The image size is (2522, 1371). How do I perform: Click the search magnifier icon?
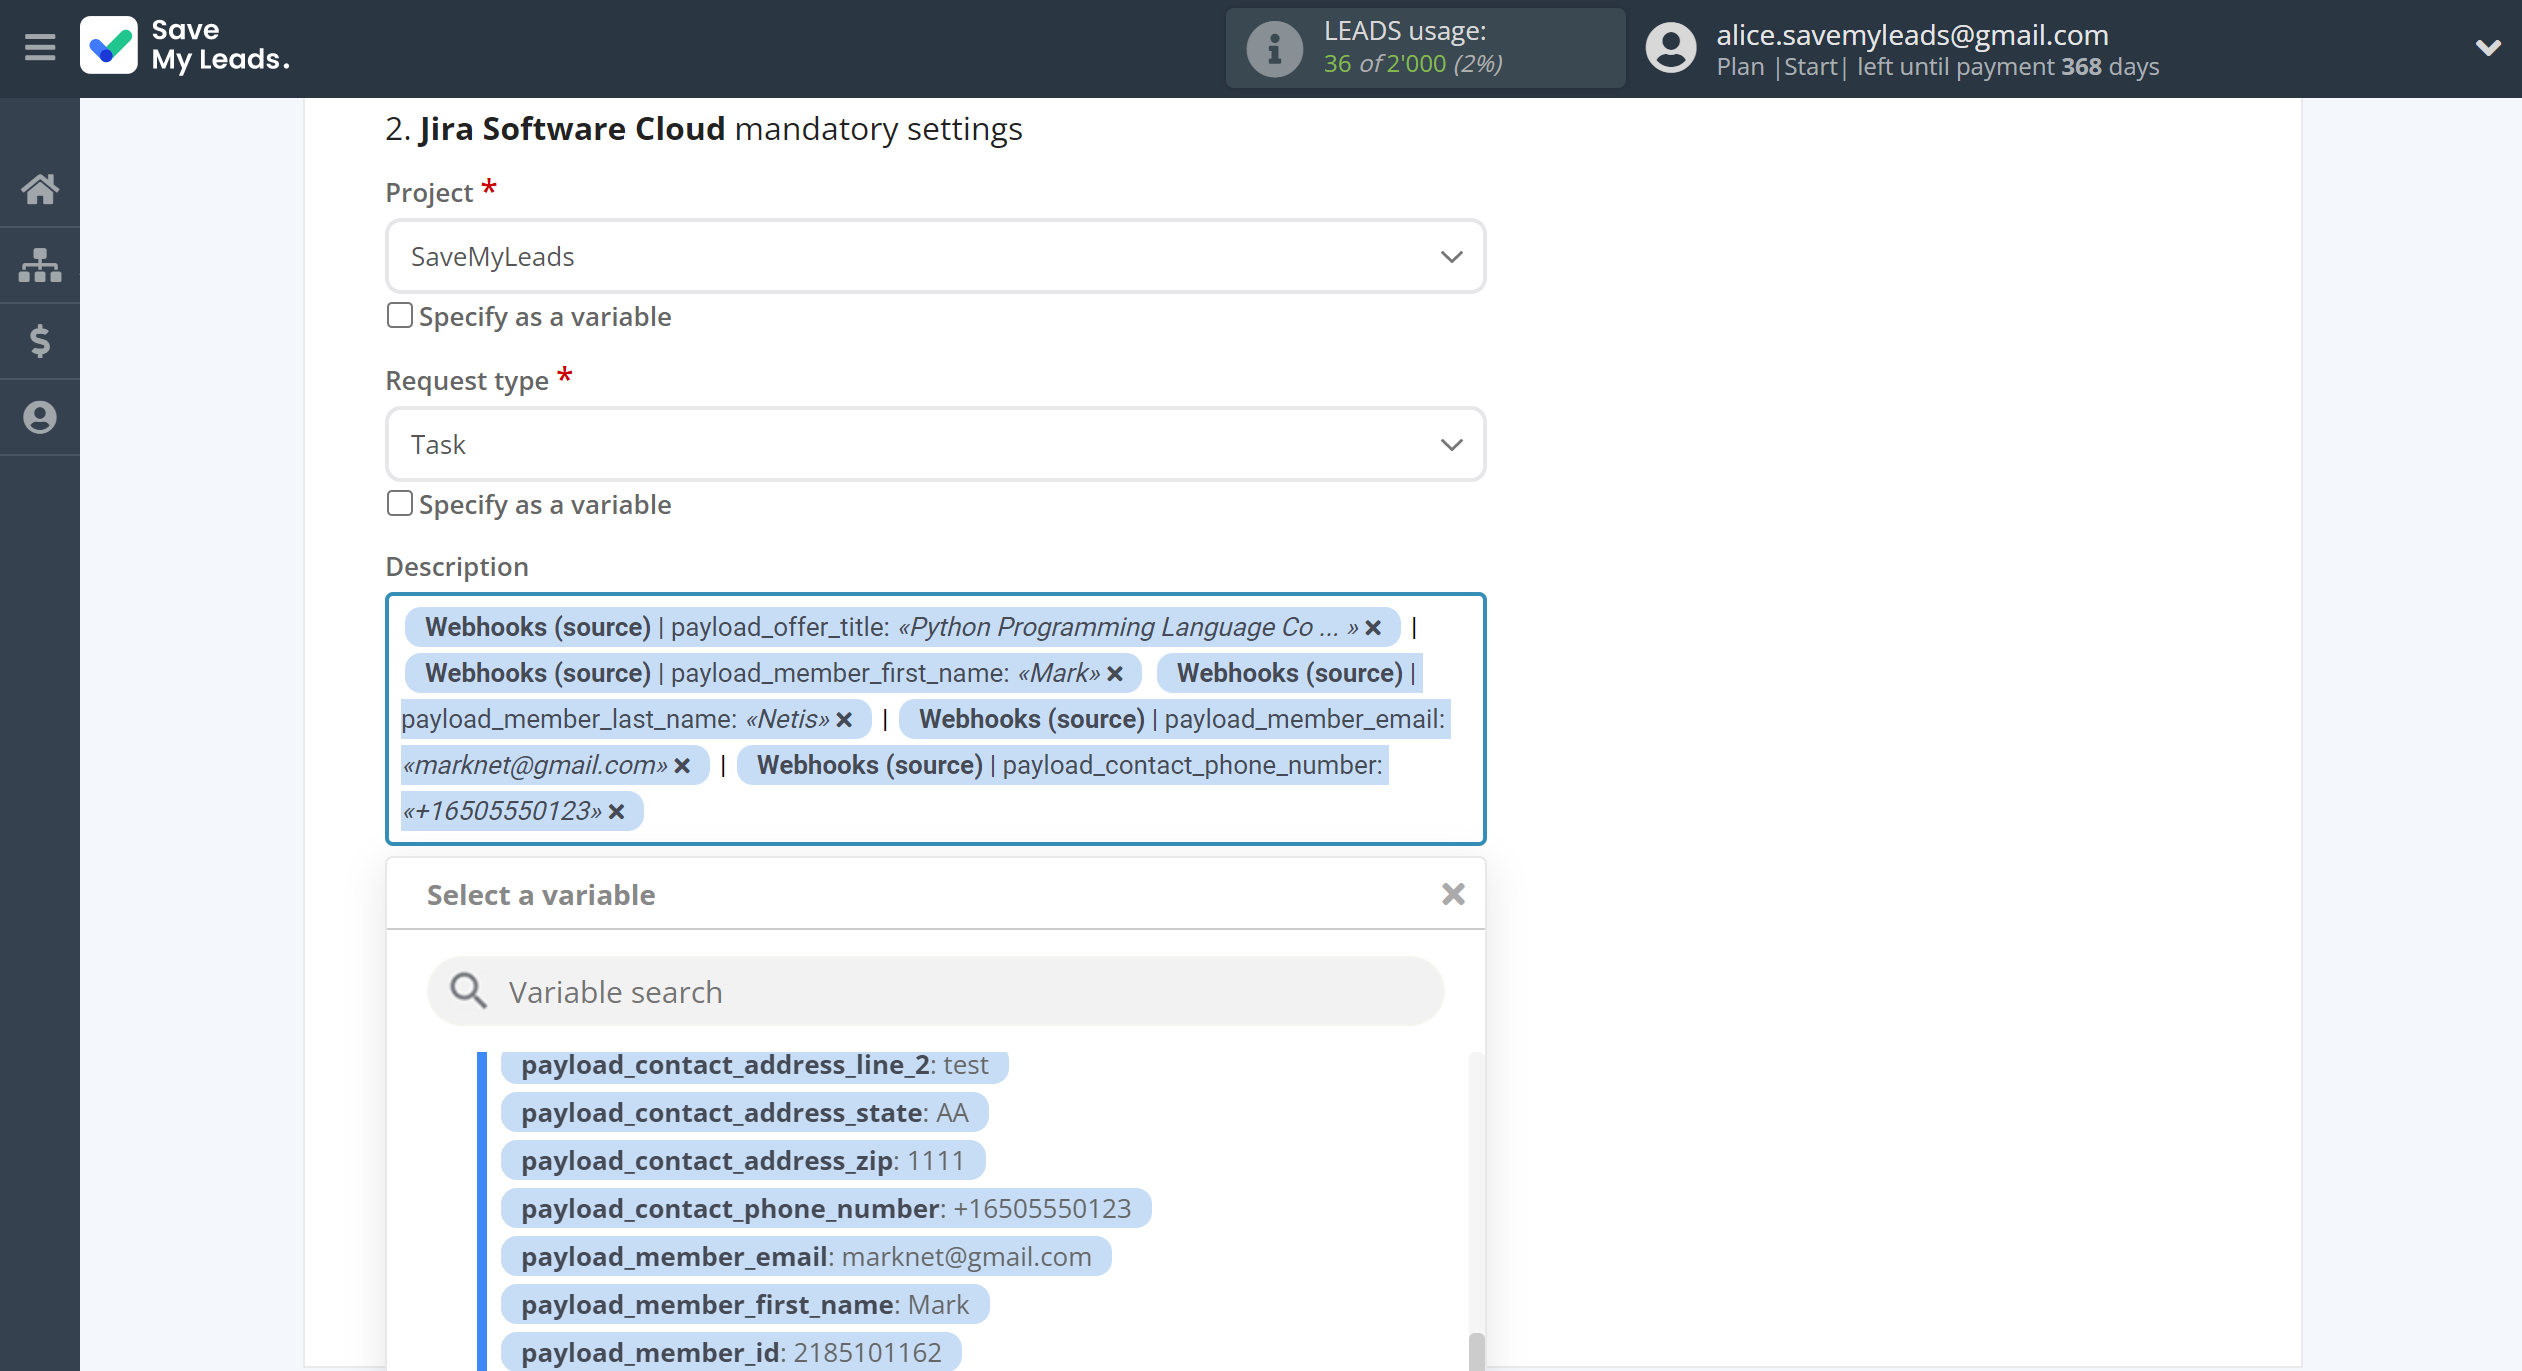[x=467, y=991]
